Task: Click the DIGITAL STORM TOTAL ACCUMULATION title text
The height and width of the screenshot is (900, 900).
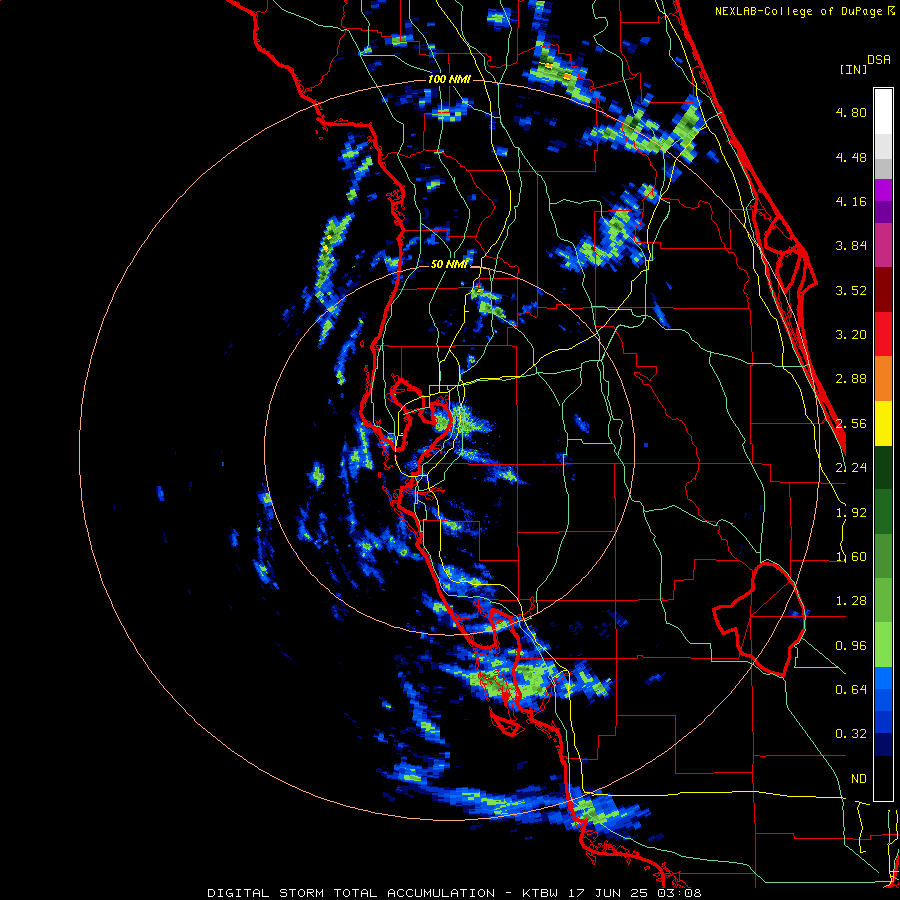Action: click(x=351, y=893)
